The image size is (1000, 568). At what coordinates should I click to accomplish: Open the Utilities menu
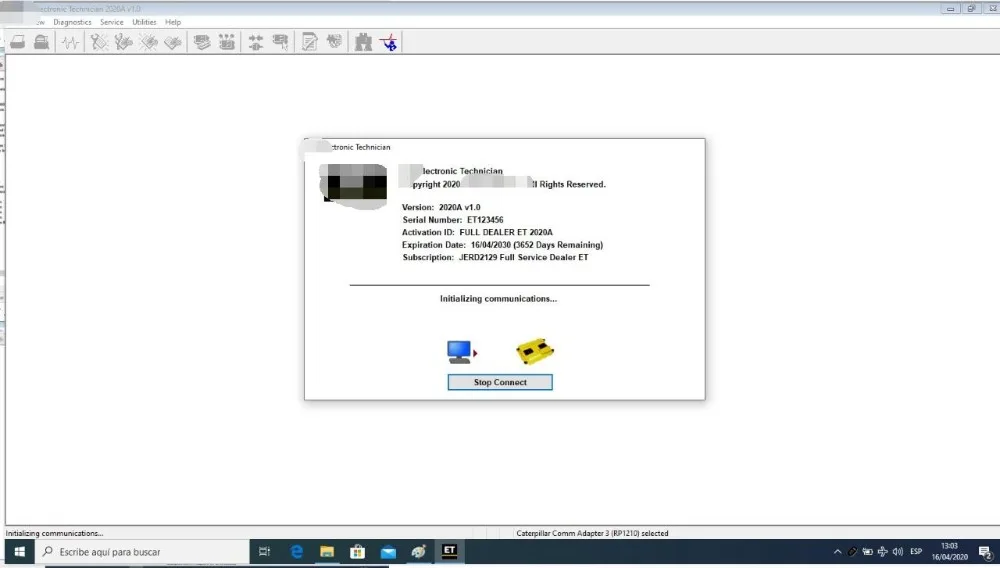pyautogui.click(x=144, y=22)
